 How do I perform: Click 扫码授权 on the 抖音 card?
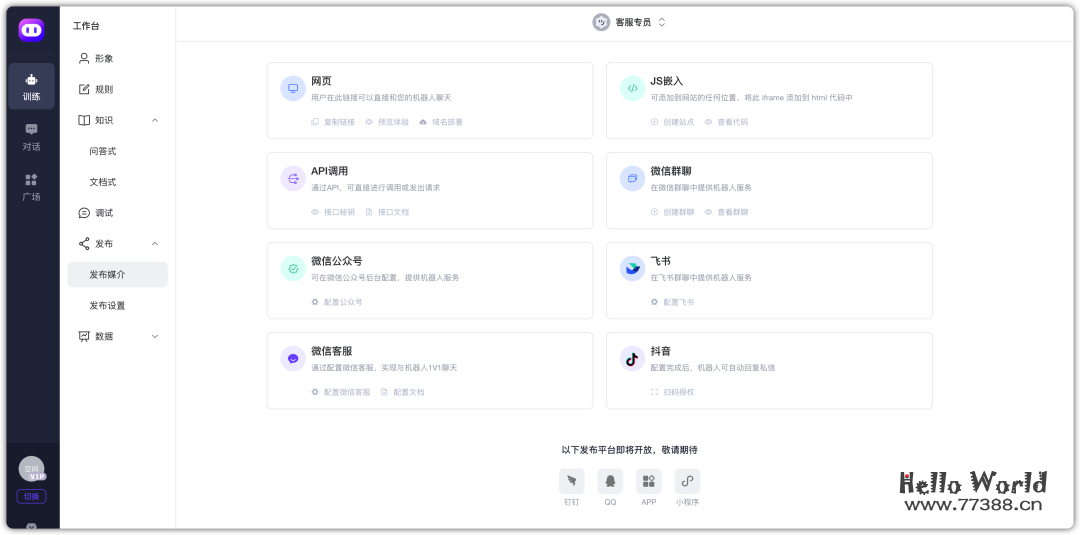(x=672, y=392)
